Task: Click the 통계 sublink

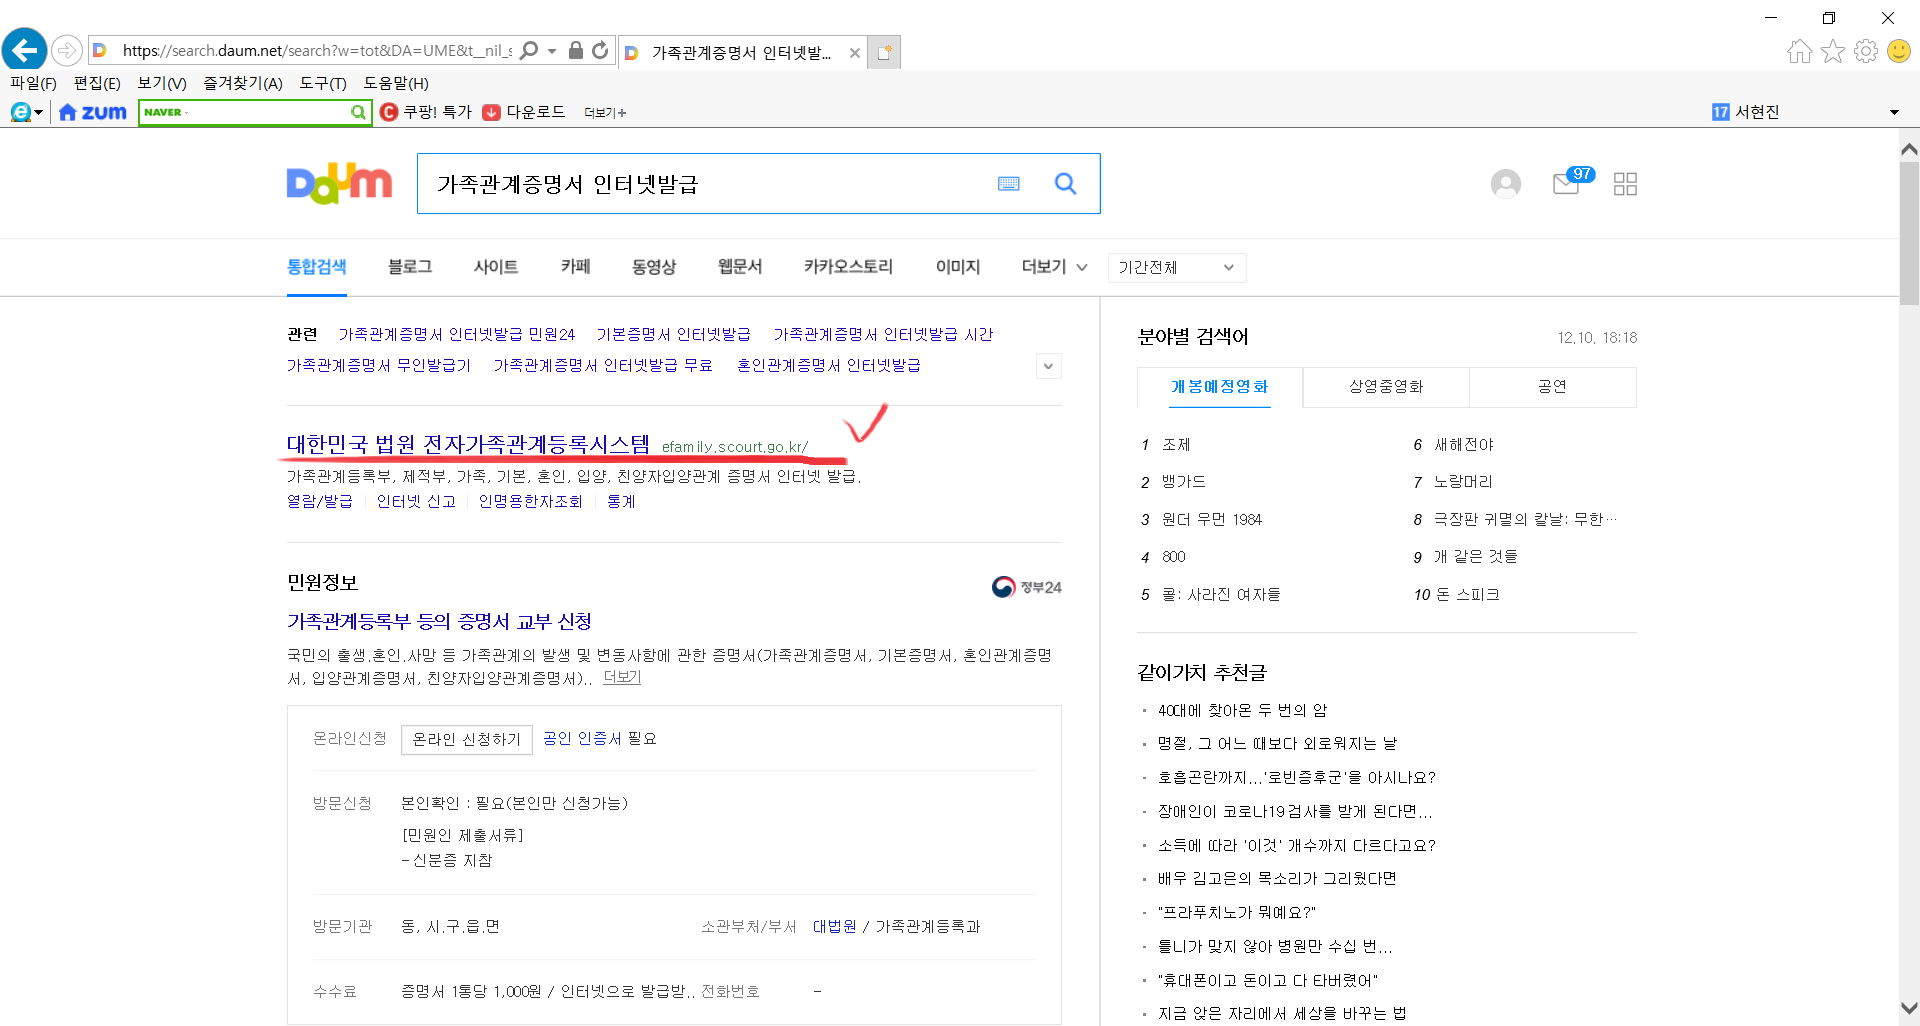Action: (621, 501)
